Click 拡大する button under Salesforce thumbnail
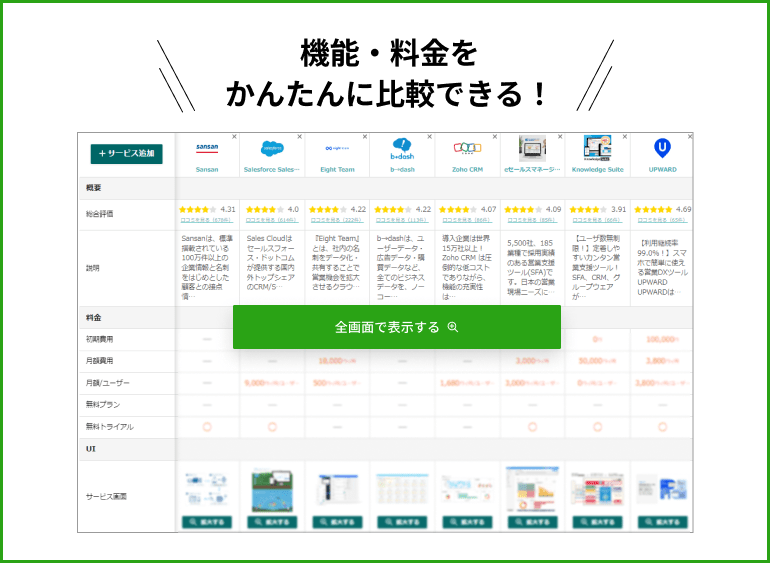Image resolution: width=770 pixels, height=563 pixels. 272,522
